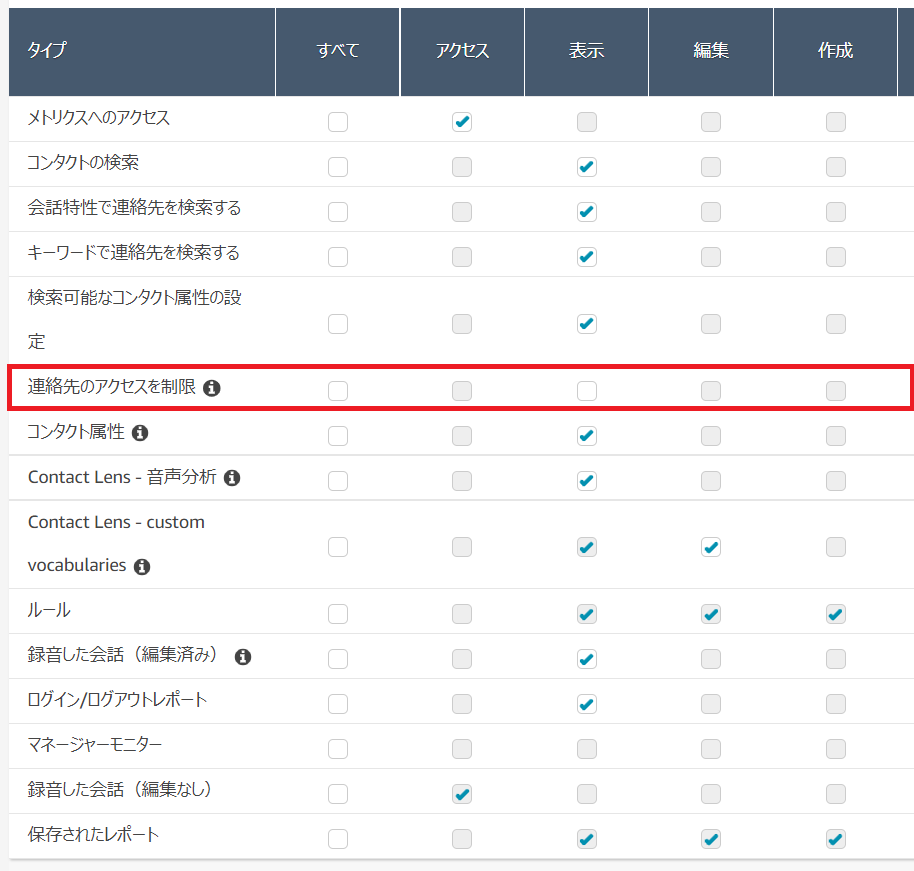Select the キーワードで連絡先を検索する row label
This screenshot has height=871, width=914.
click(133, 252)
